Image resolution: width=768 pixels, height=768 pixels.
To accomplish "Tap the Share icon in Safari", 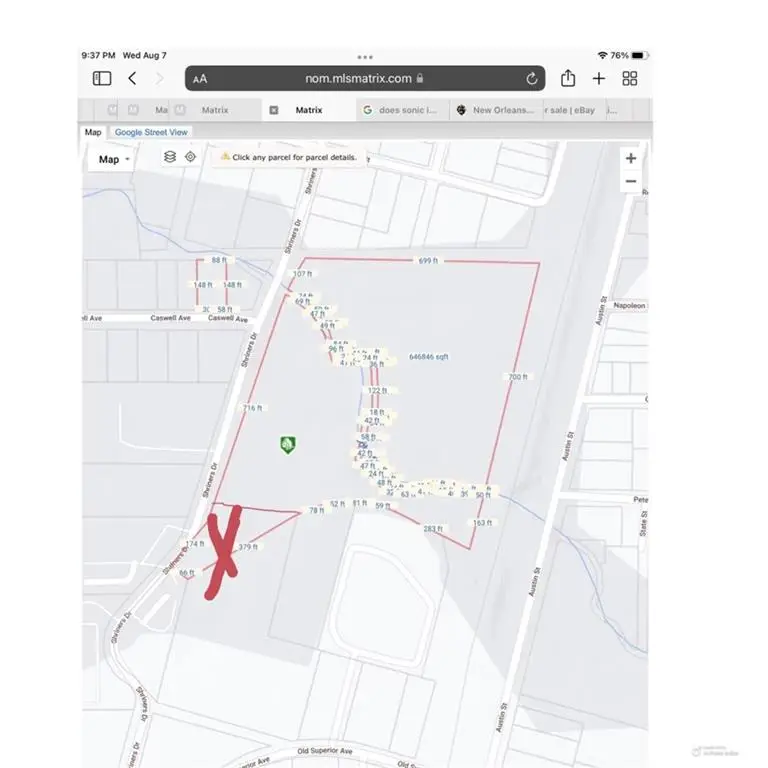I will click(x=568, y=78).
